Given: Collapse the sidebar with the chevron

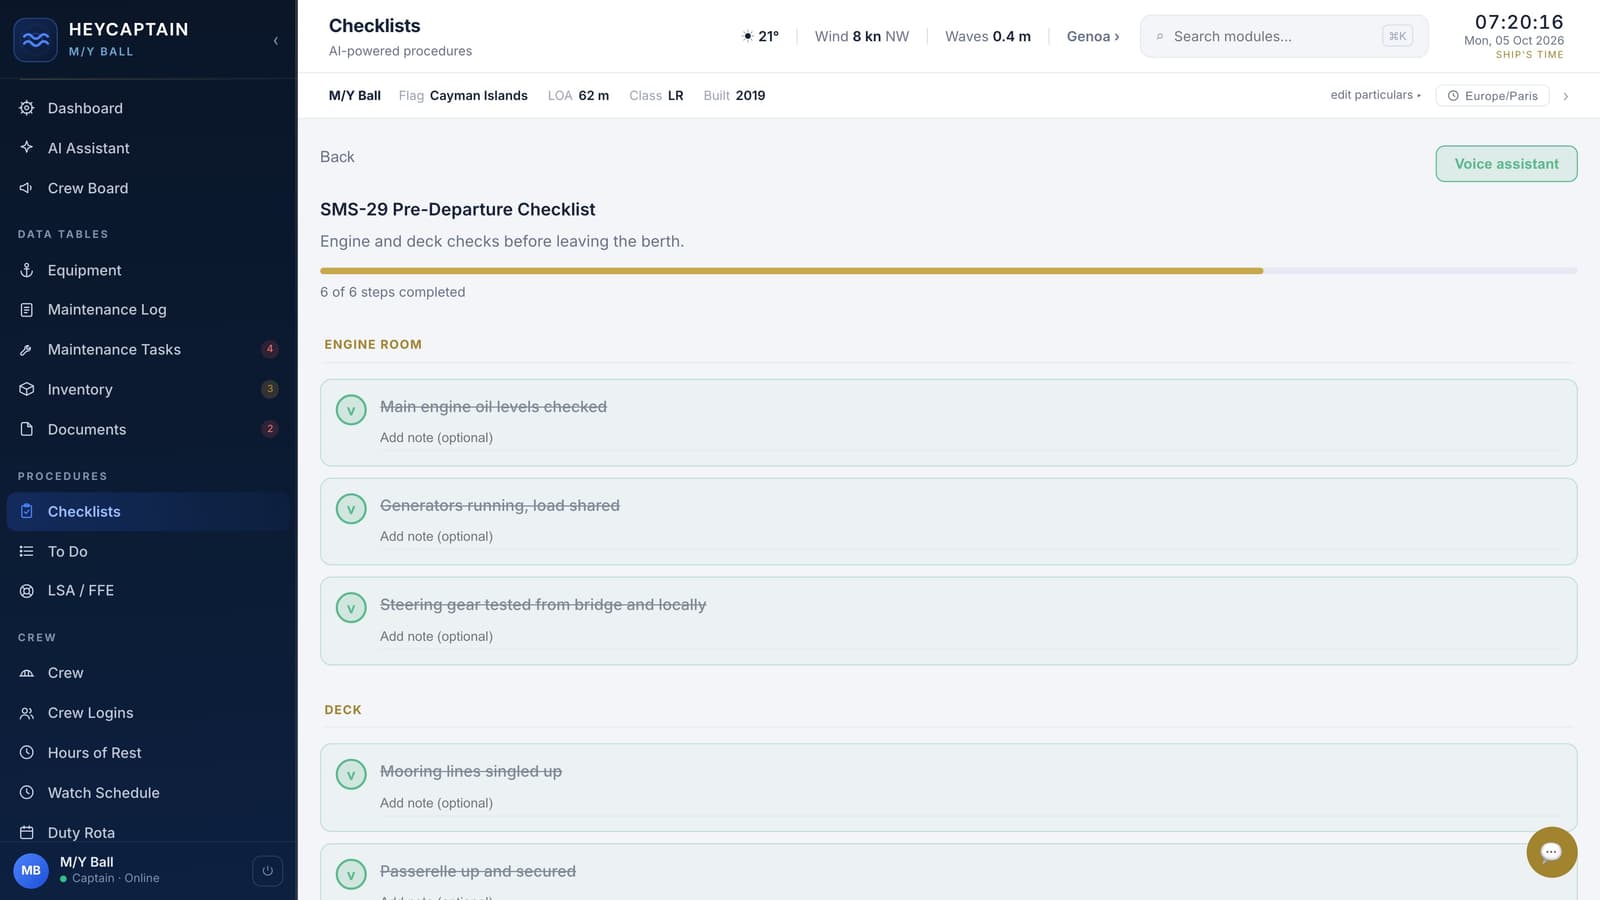Looking at the screenshot, I should 275,41.
